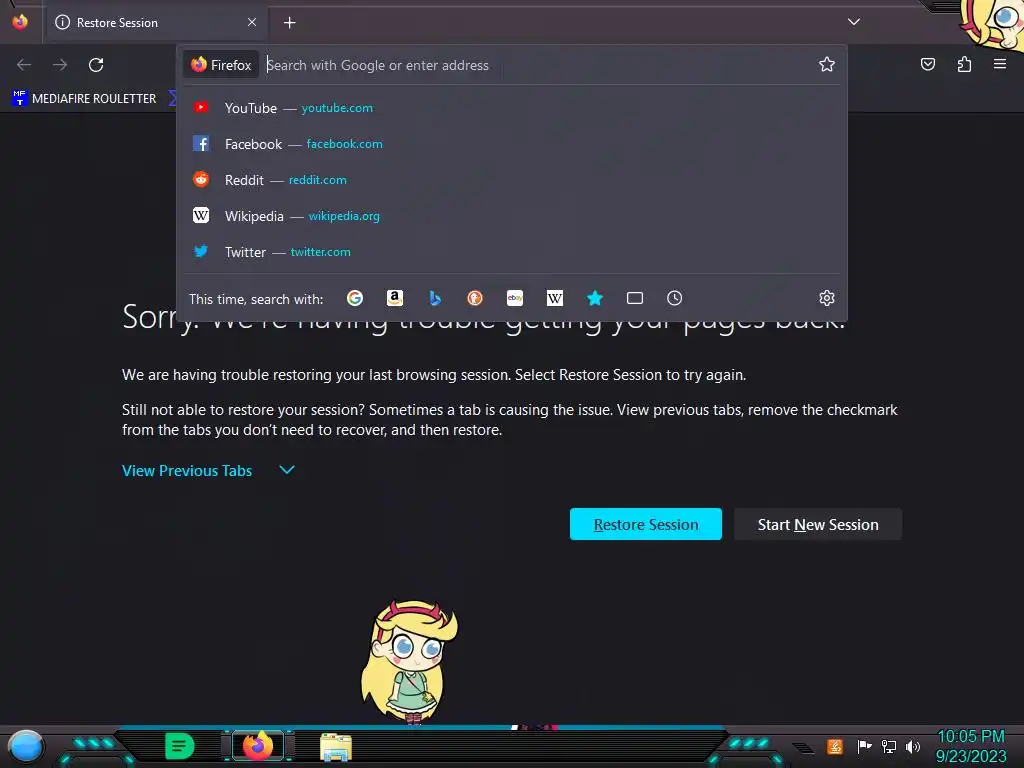Open the Firefox hamburger menu
Image resolution: width=1024 pixels, height=768 pixels.
tap(1000, 64)
